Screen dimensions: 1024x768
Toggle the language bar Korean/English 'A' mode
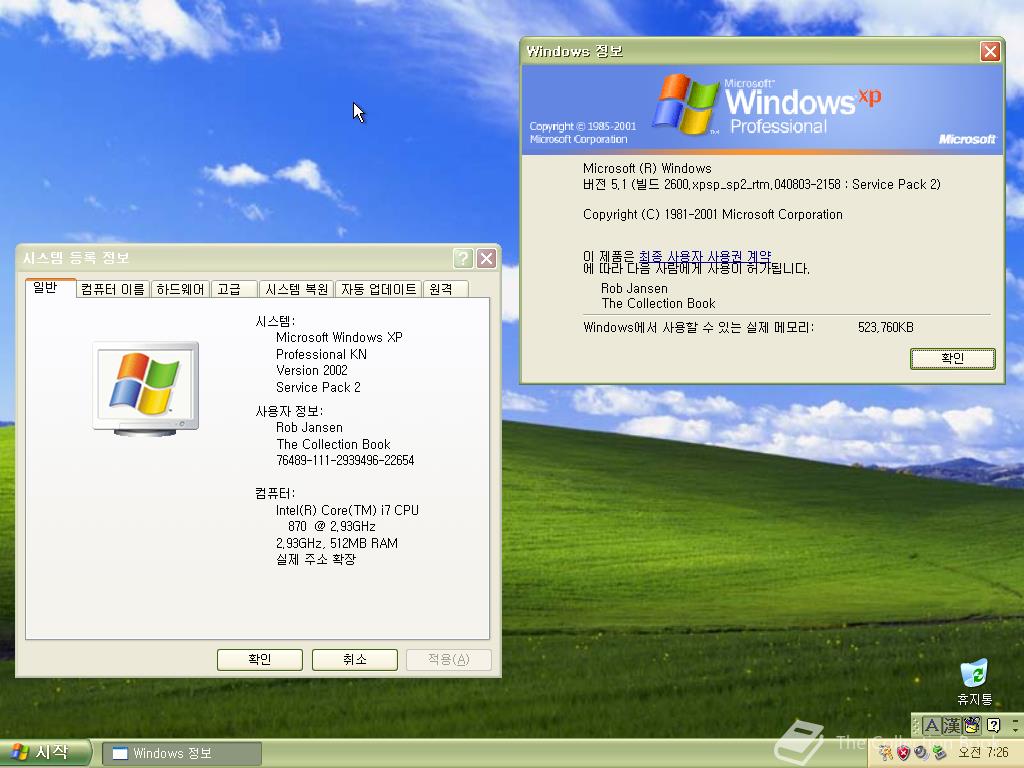[931, 726]
